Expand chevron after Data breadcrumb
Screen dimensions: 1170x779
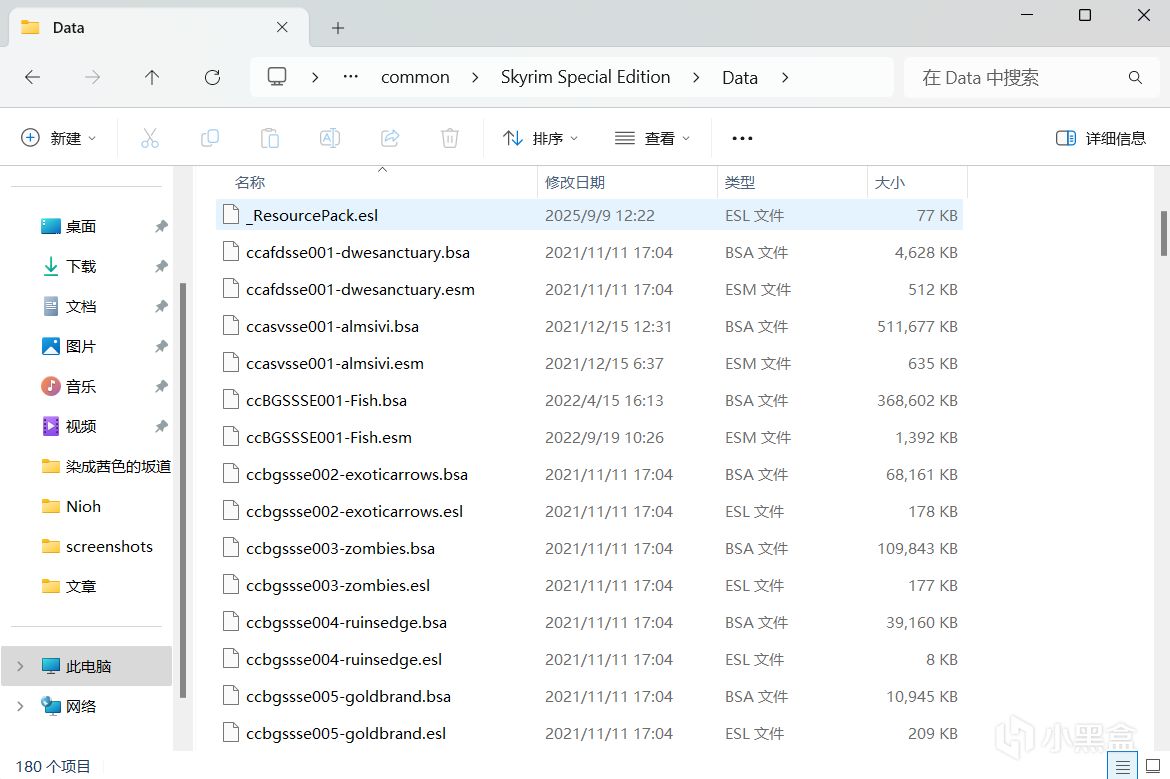(785, 77)
